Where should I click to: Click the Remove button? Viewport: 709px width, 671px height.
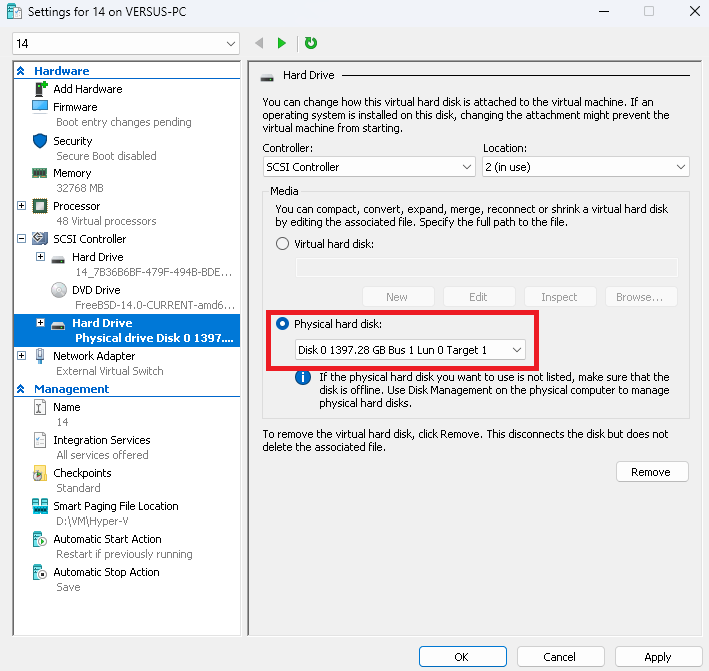(652, 472)
